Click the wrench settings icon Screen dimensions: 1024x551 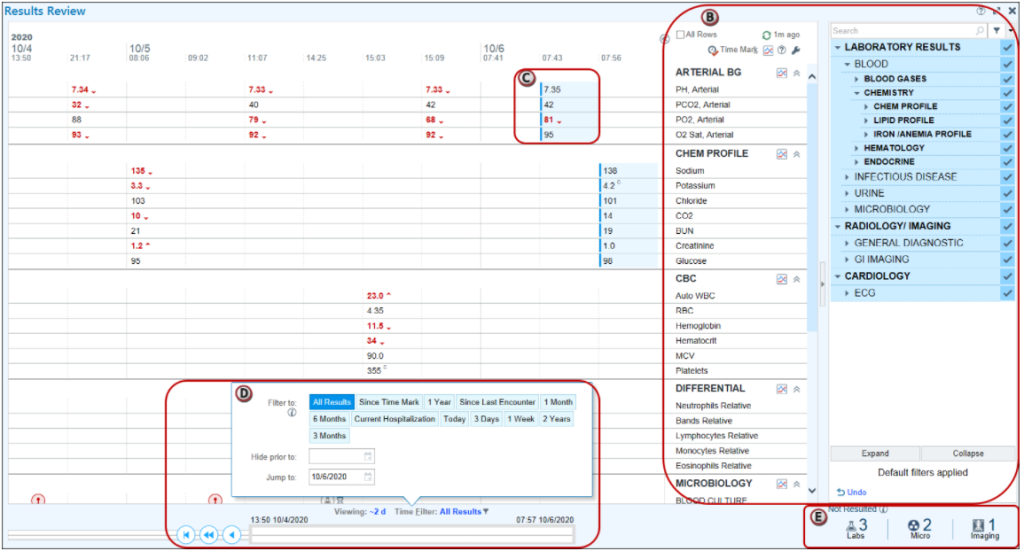click(x=796, y=50)
